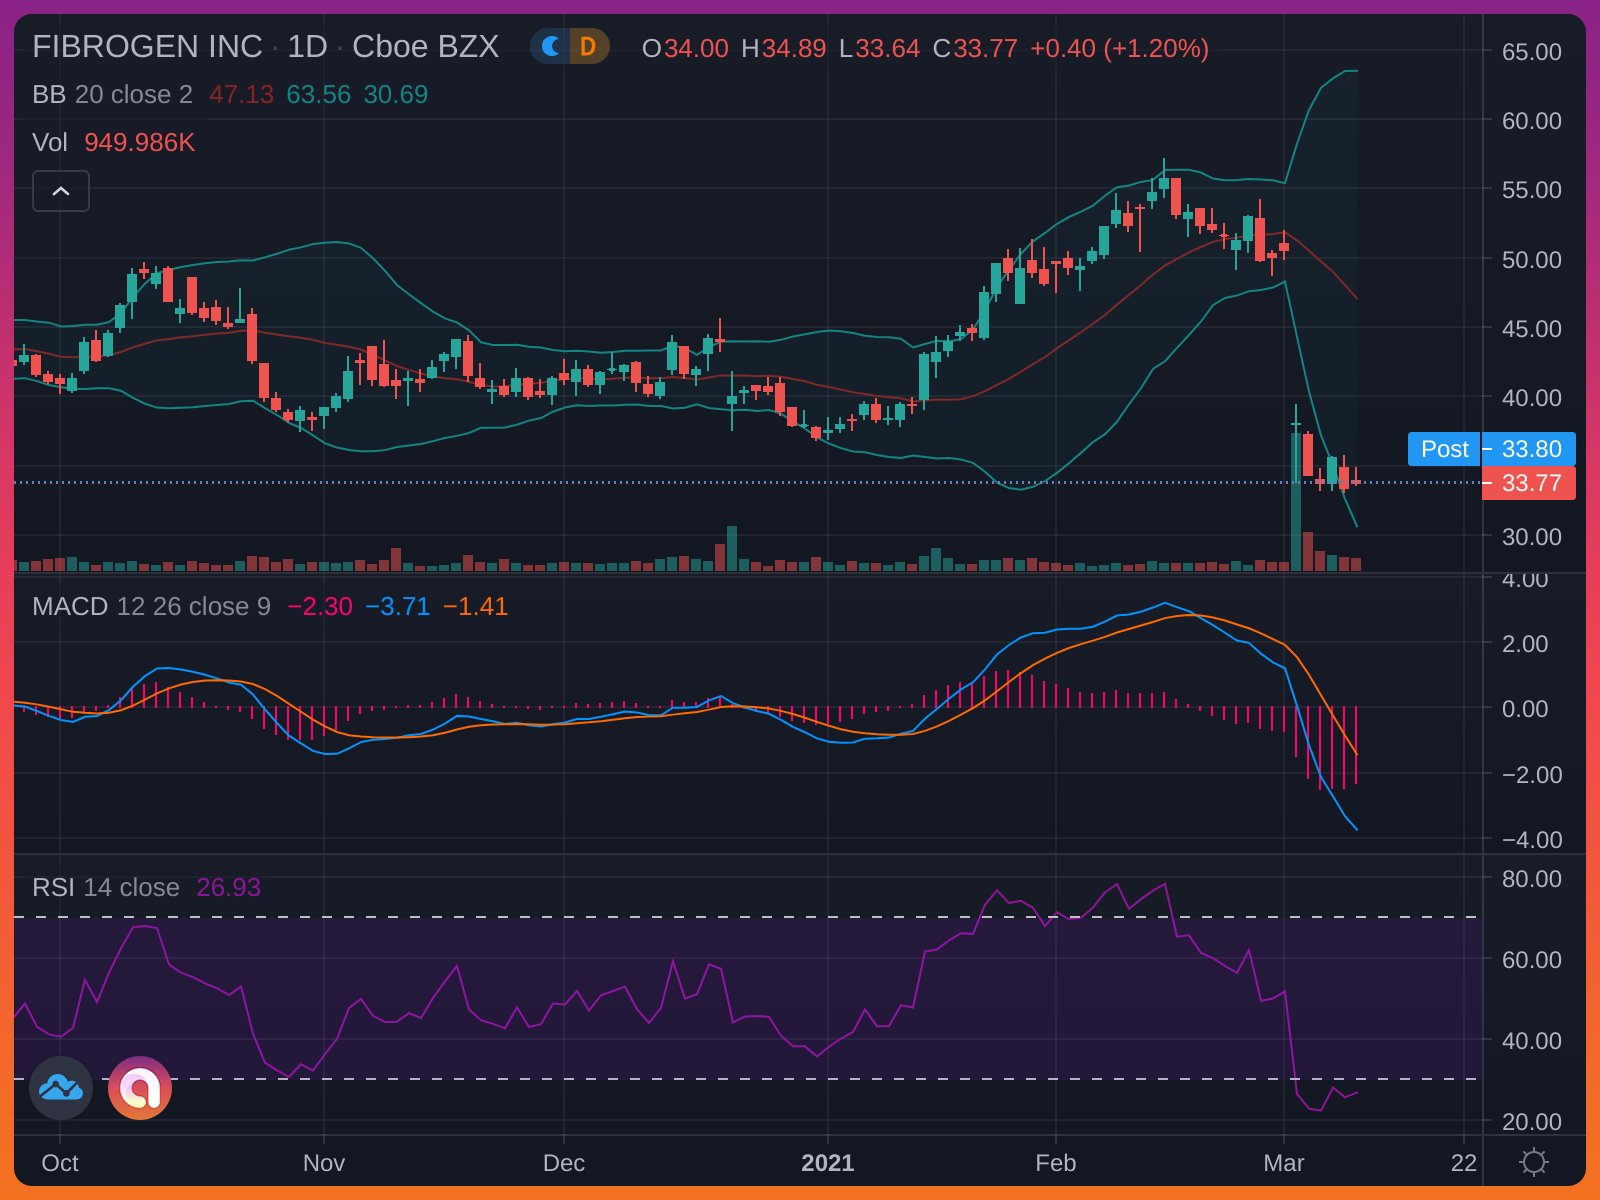Click the MACD histogram value −2.30
Image resolution: width=1600 pixels, height=1200 pixels.
[x=320, y=607]
